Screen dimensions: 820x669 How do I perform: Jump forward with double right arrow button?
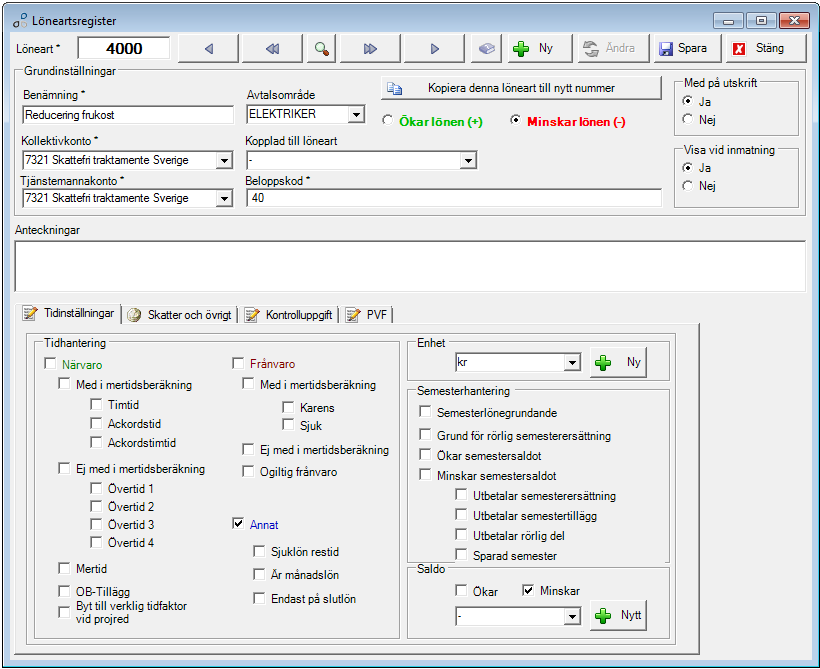[370, 49]
